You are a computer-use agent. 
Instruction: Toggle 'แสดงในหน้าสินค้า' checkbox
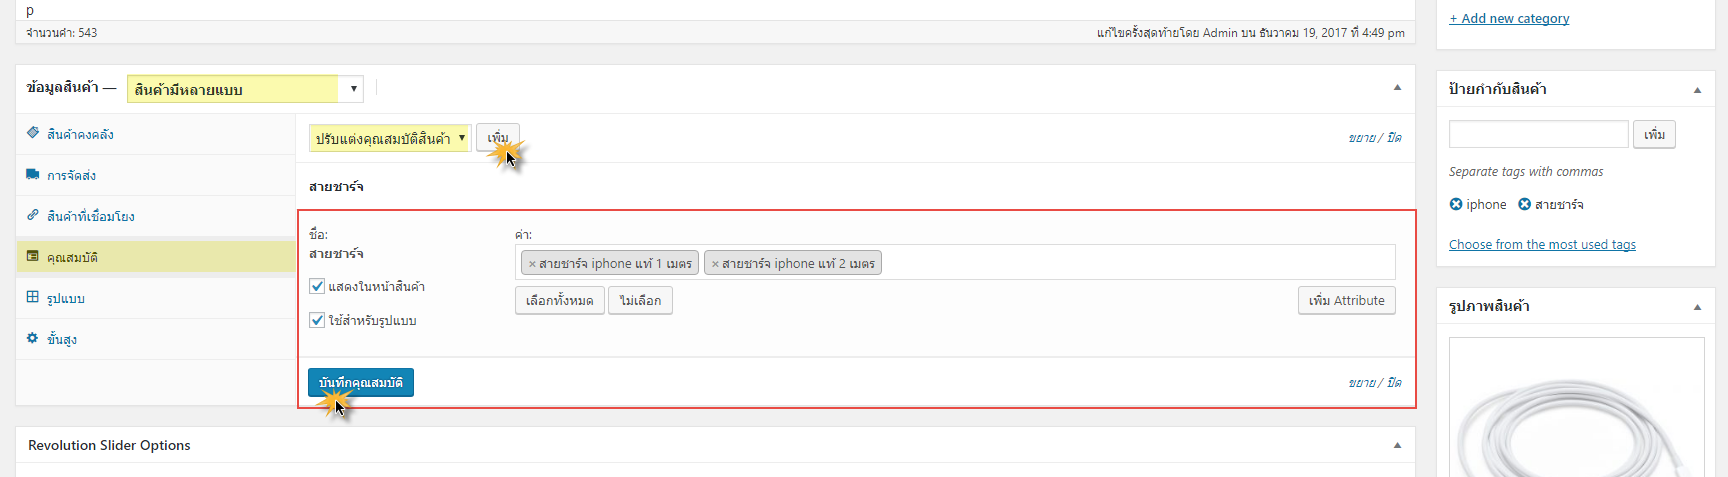coord(317,286)
